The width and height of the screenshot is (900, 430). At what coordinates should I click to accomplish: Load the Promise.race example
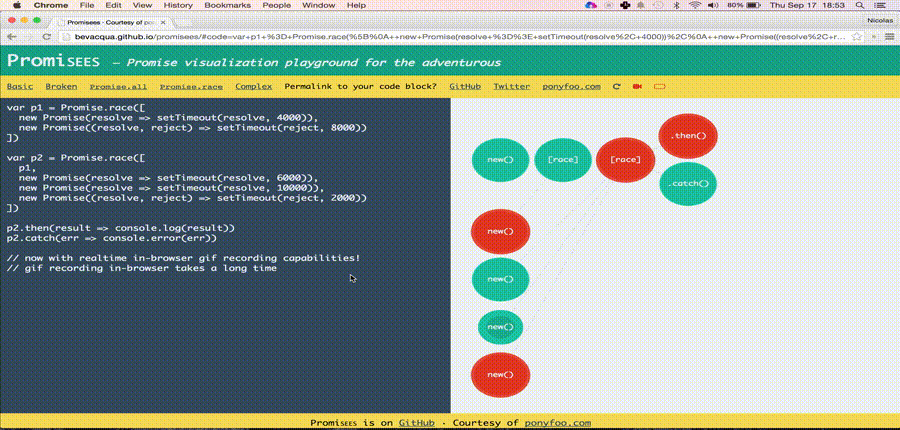(x=190, y=87)
